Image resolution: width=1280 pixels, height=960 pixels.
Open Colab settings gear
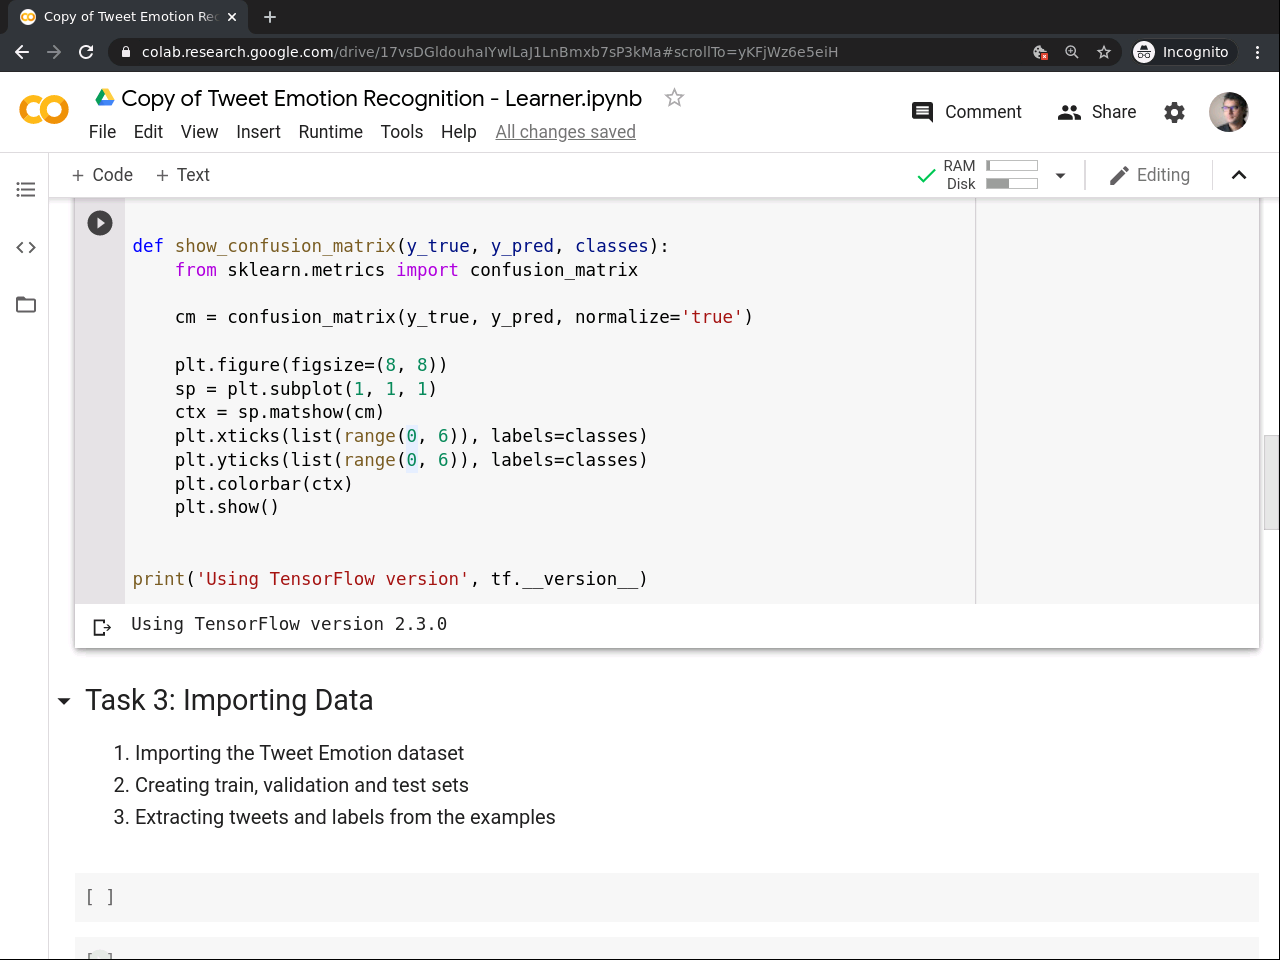click(x=1174, y=113)
